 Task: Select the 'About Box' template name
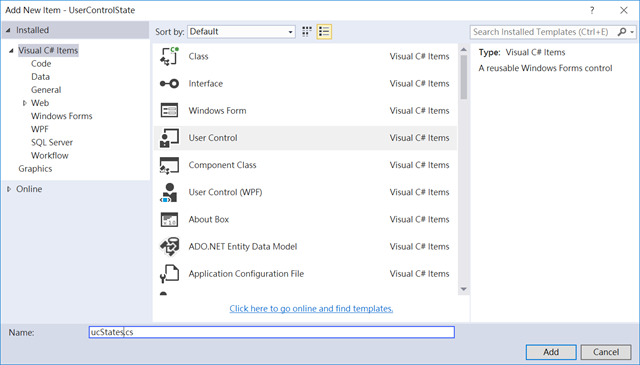209,220
